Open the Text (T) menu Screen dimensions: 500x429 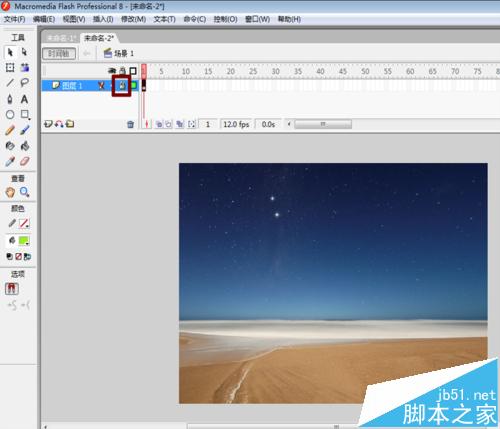(x=164, y=19)
